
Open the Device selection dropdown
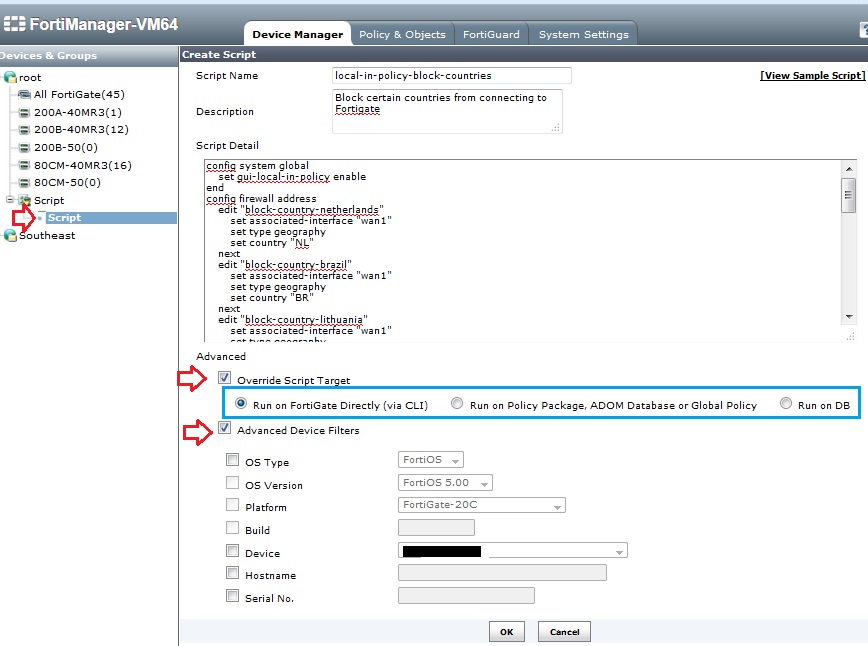(513, 551)
